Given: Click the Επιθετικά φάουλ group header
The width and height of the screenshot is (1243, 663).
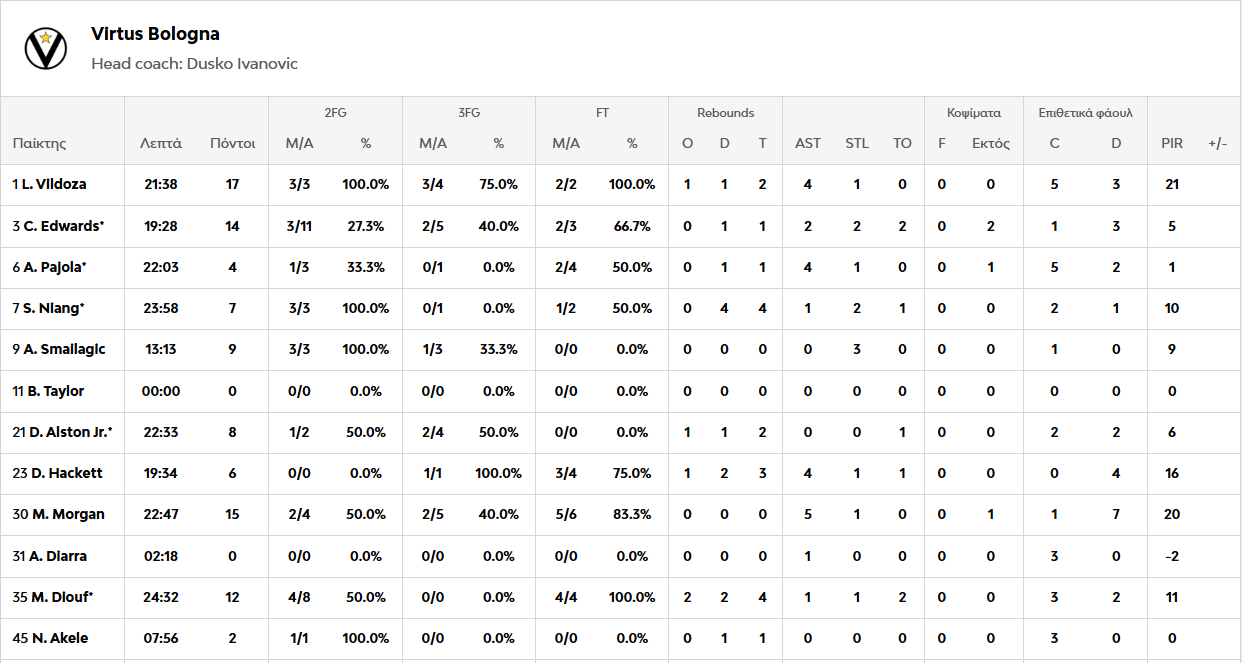Looking at the screenshot, I should (1085, 113).
